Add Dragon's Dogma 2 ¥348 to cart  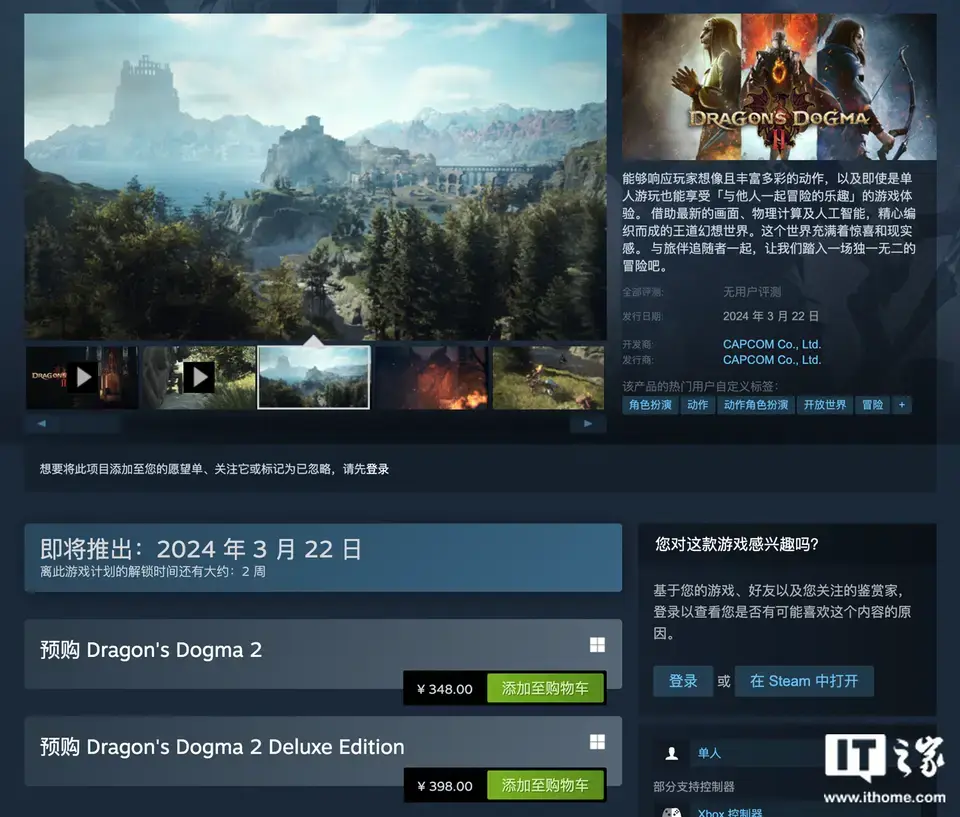(x=545, y=689)
